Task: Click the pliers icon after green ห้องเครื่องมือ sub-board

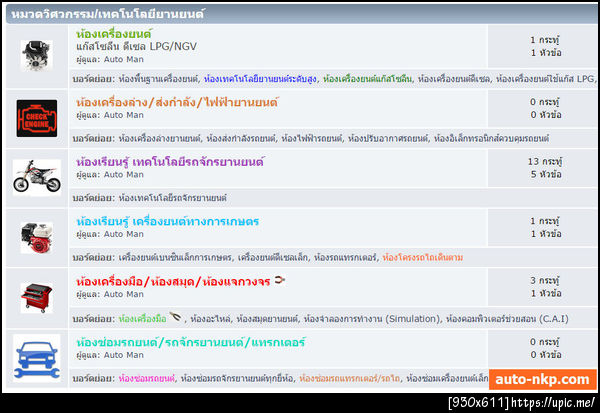Action: point(175,317)
